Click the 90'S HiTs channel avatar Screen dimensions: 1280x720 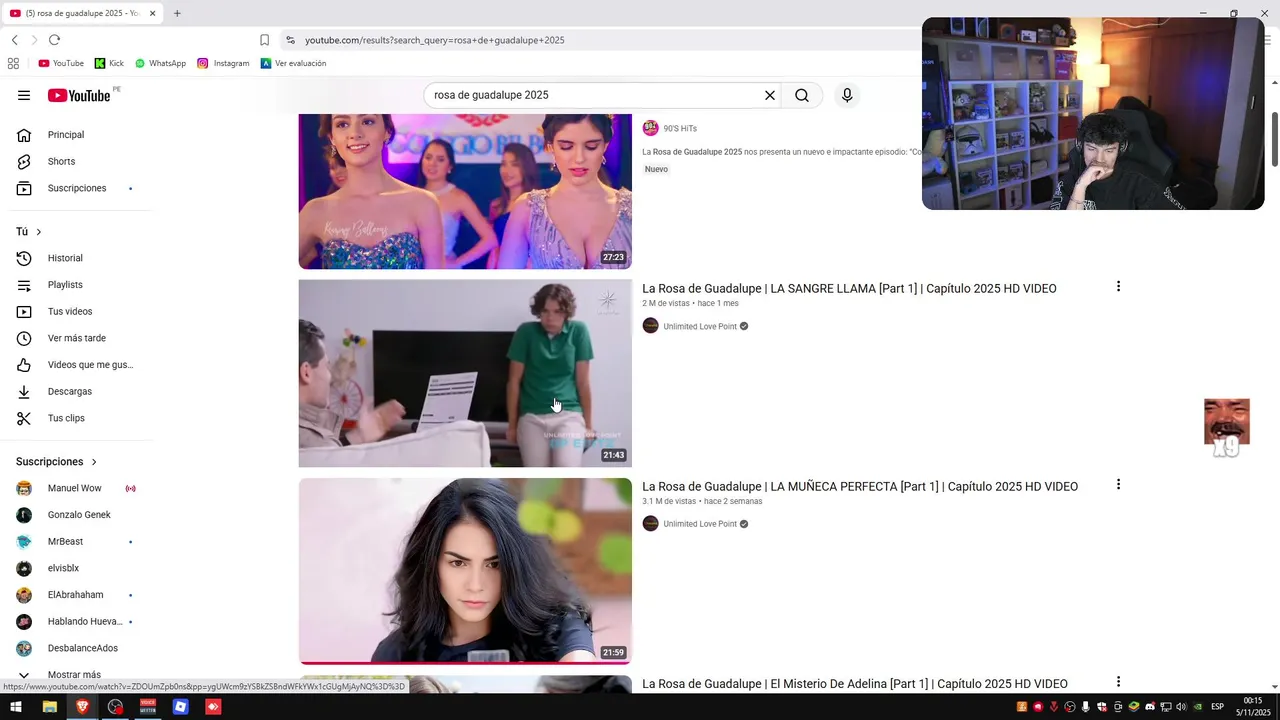650,128
